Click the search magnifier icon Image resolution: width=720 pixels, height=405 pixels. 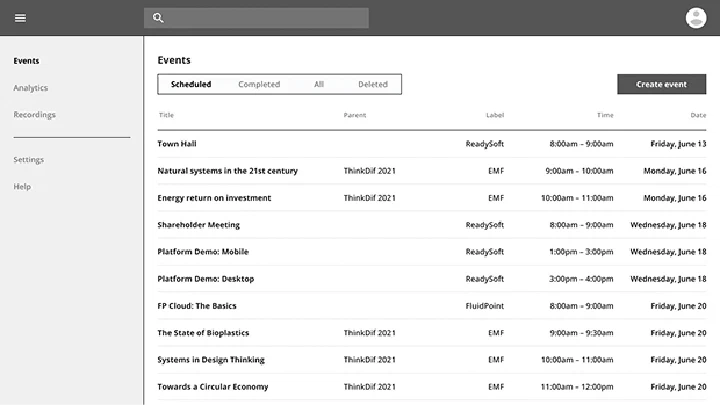158,18
